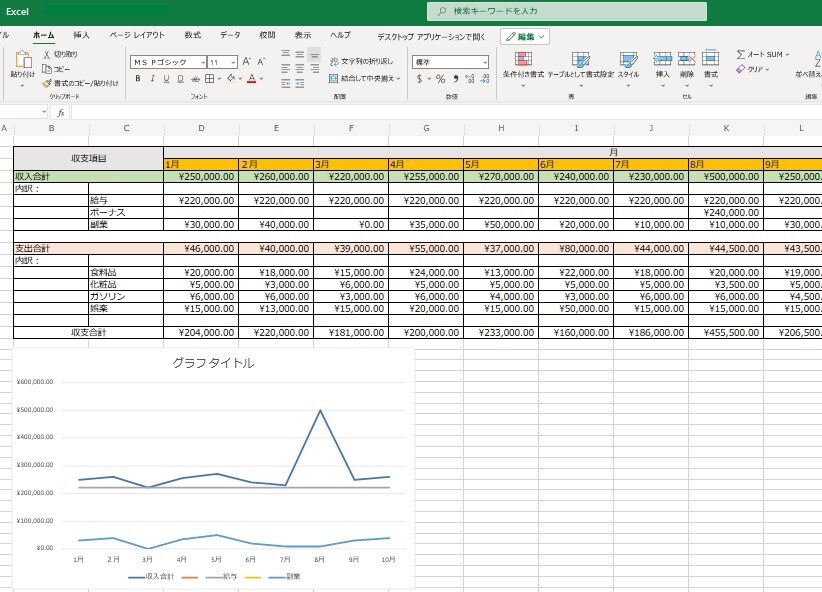Switch to the ホーム tab

(44, 35)
